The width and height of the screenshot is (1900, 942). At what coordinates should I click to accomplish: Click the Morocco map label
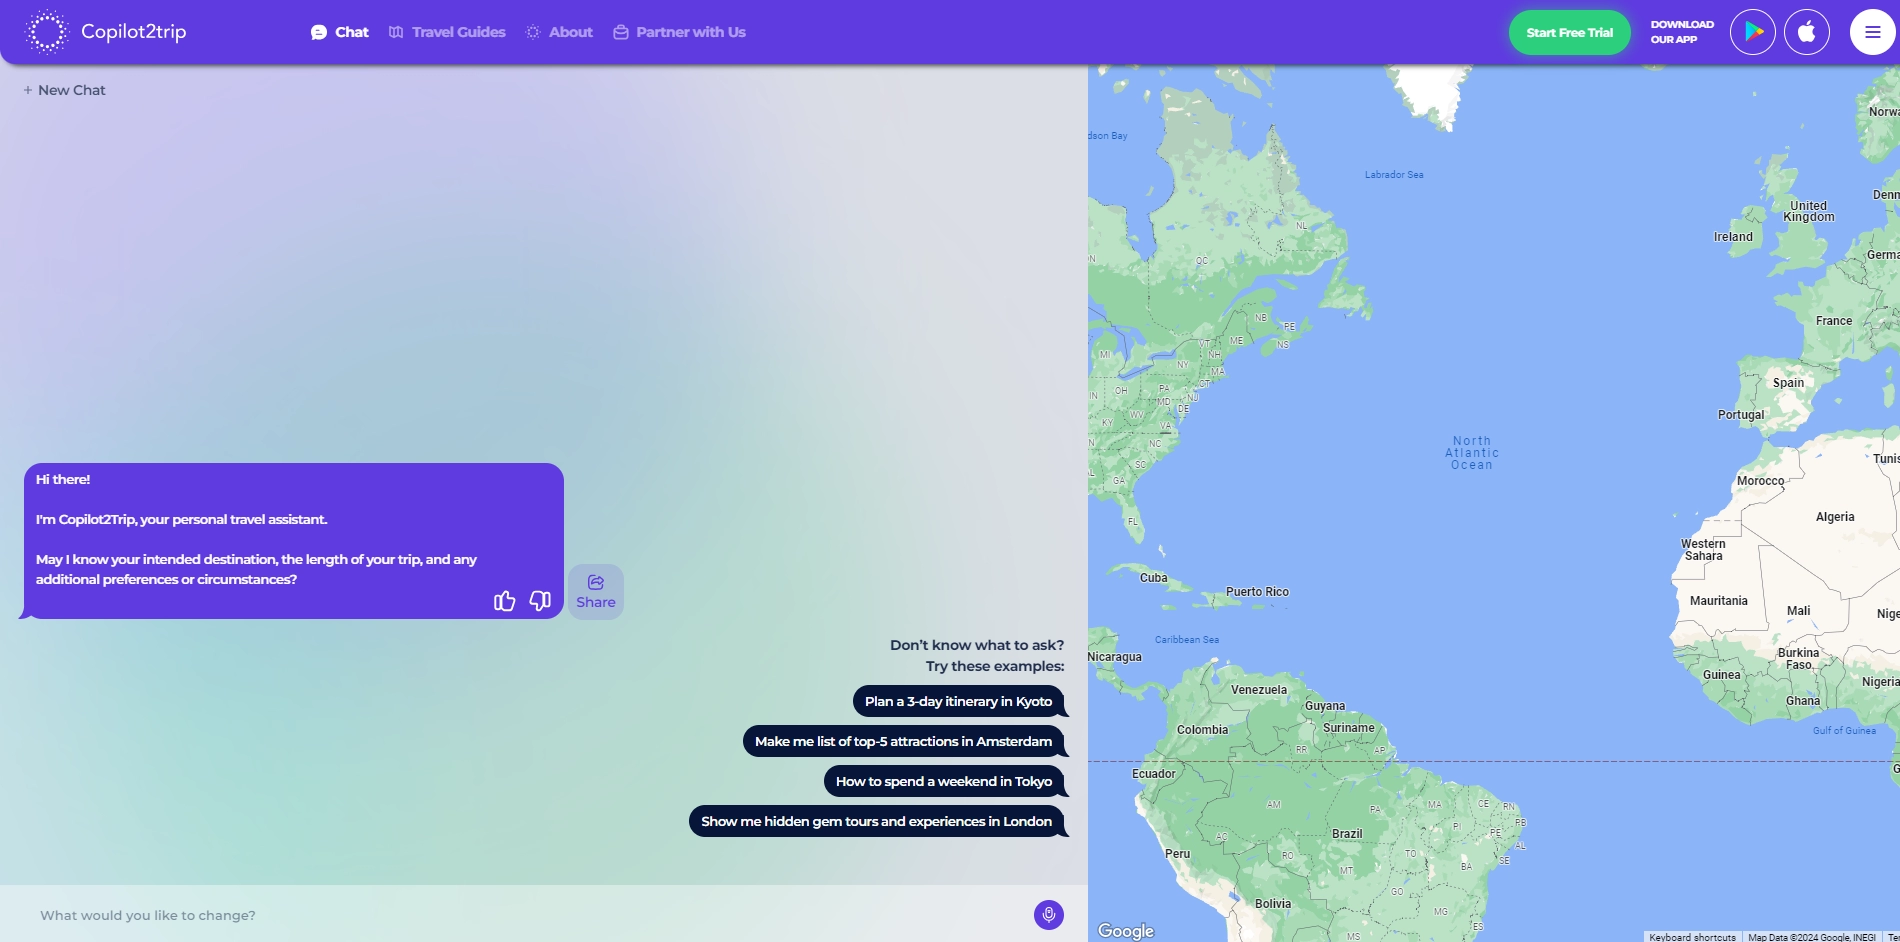coord(1760,481)
